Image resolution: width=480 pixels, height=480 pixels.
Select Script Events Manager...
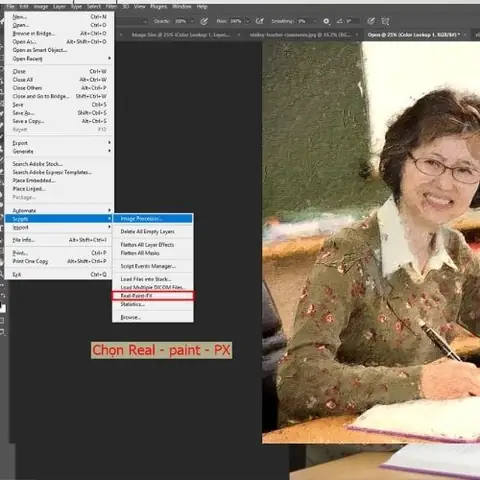[x=153, y=266]
